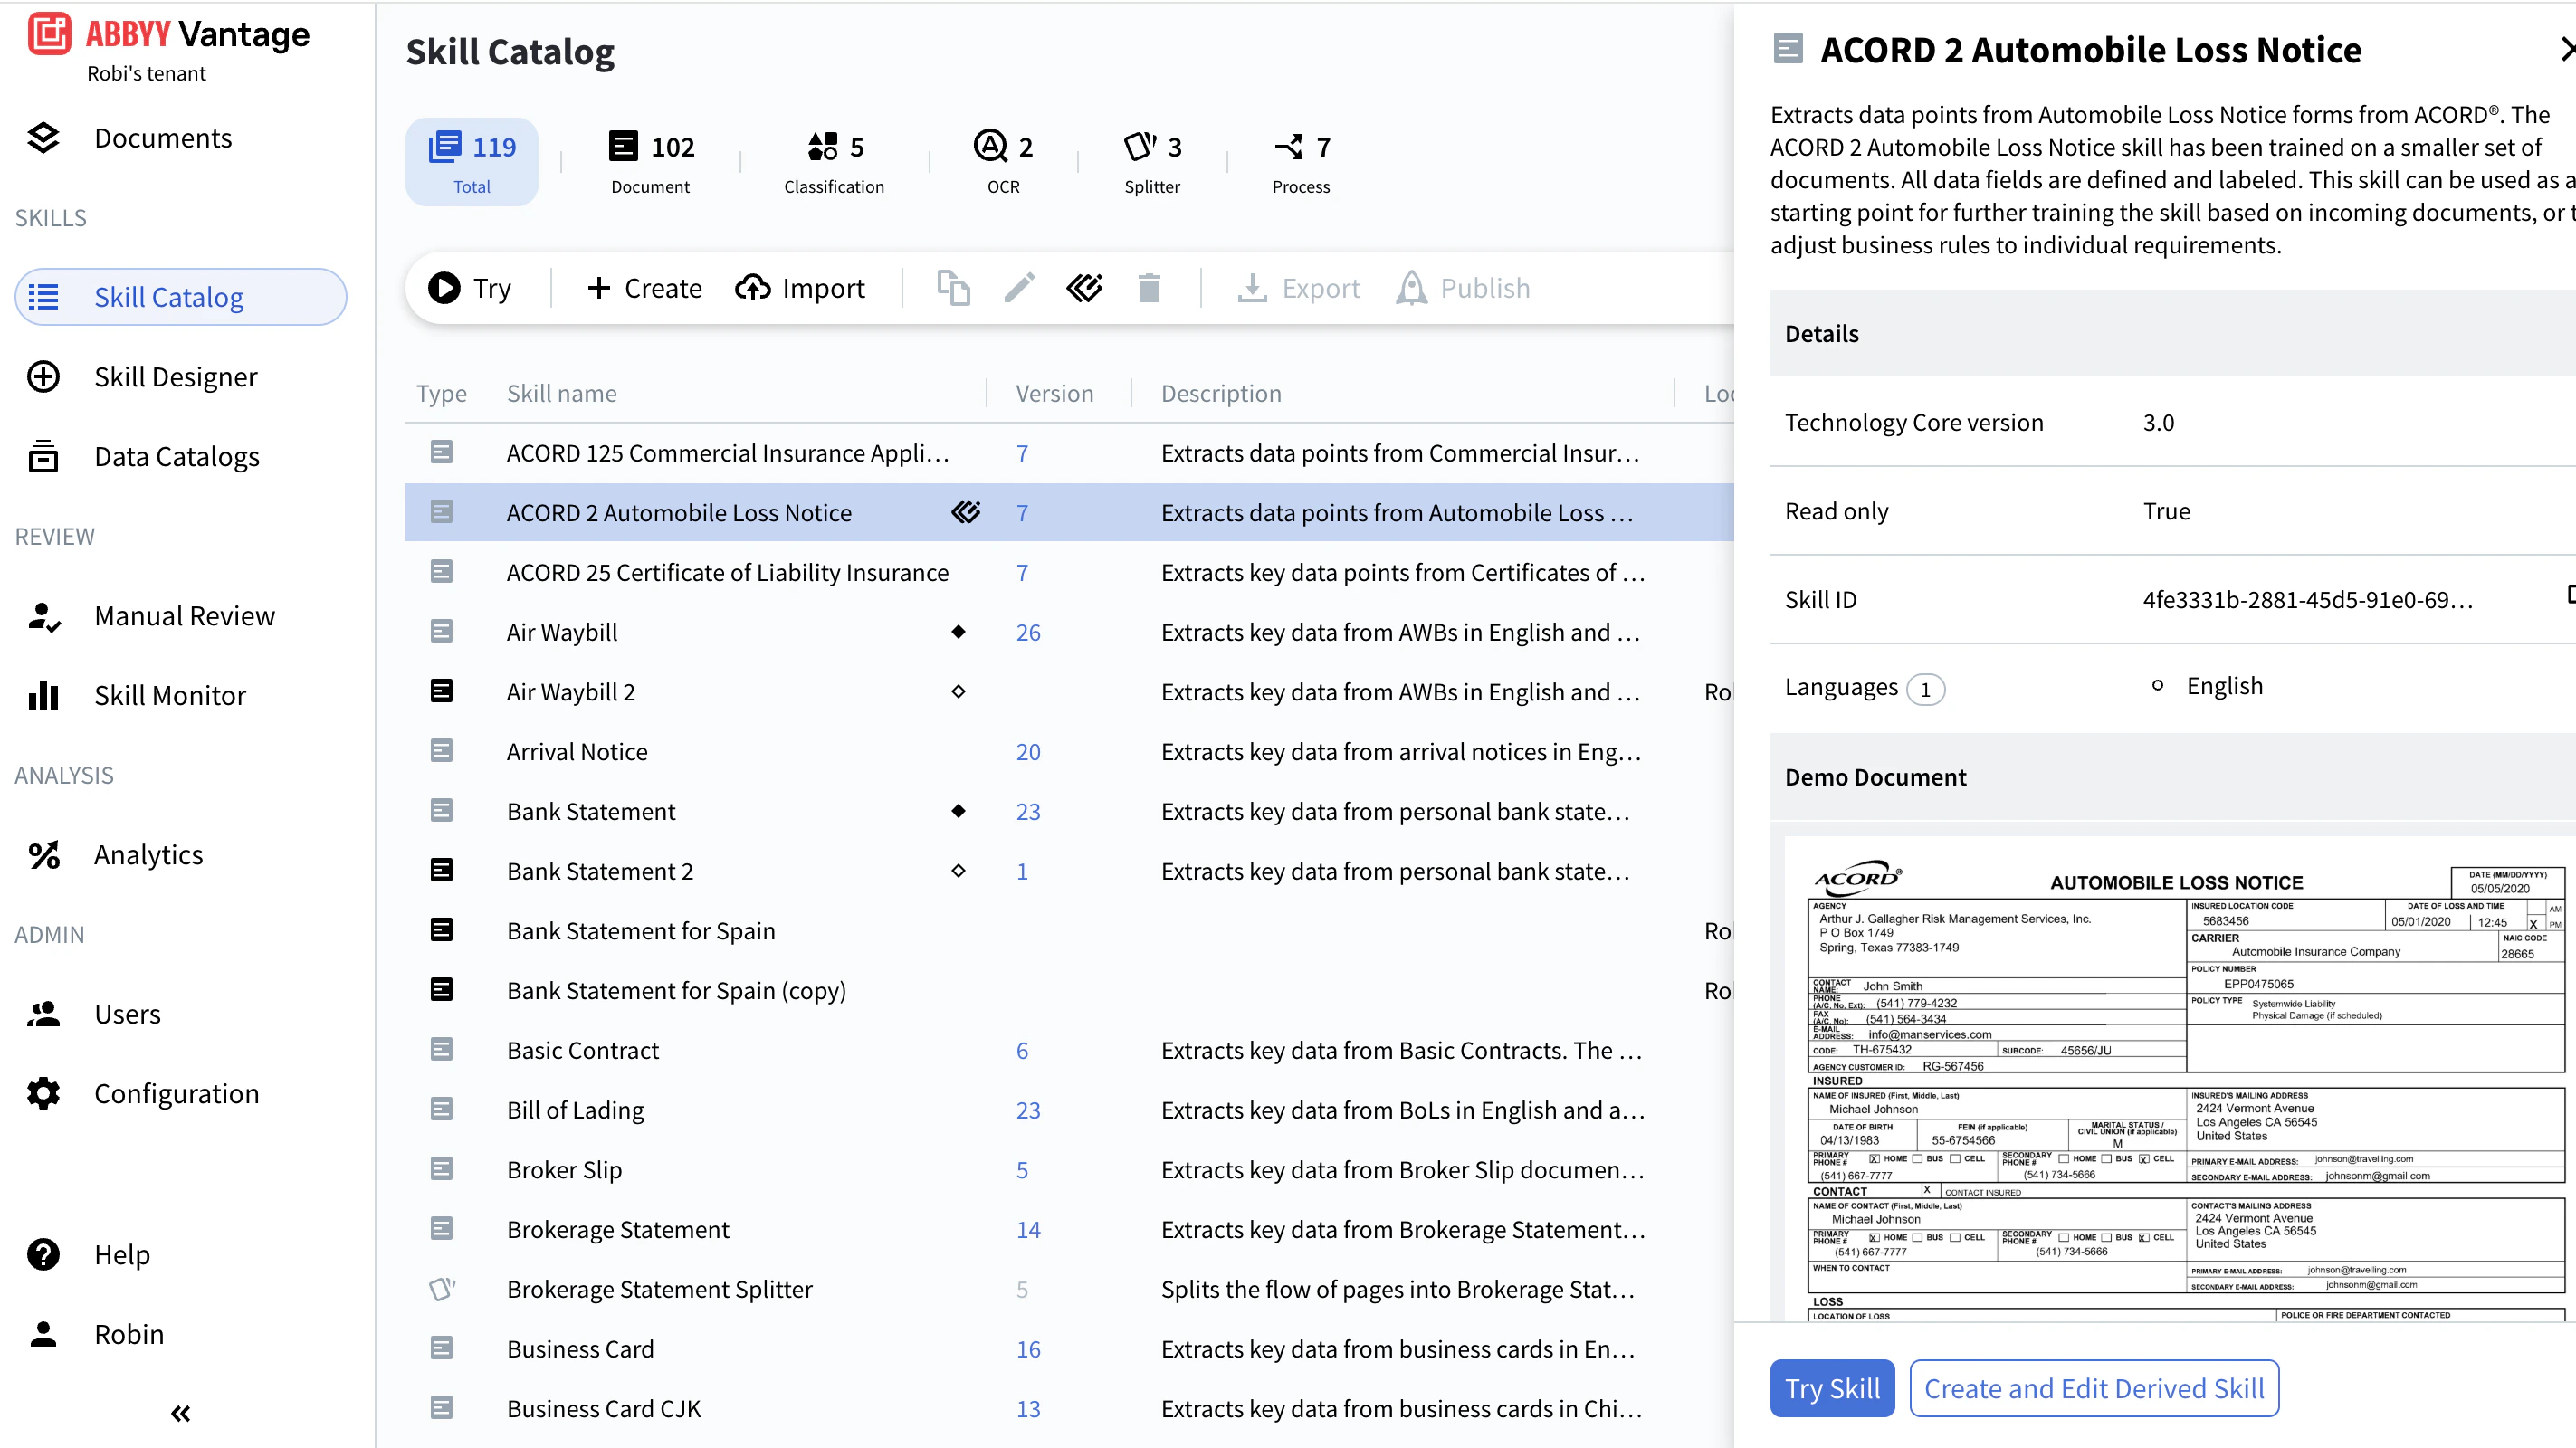
Task: Select the Arrival Notice skill row
Action: (1070, 751)
